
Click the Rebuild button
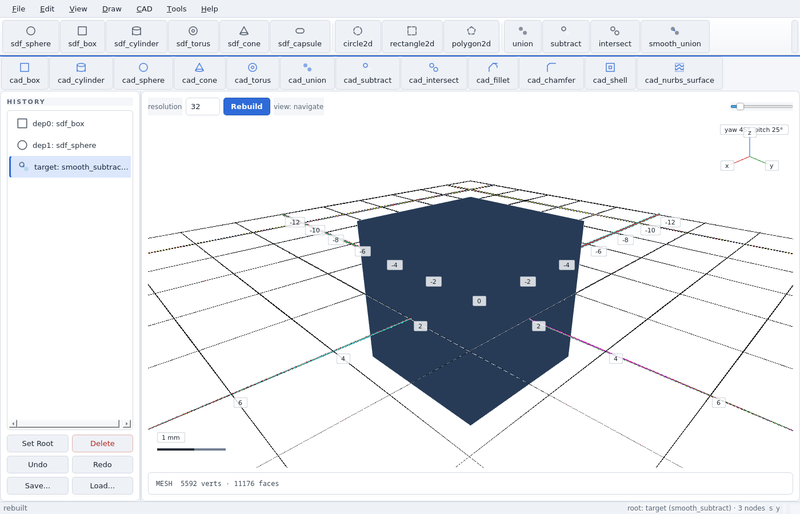click(246, 107)
